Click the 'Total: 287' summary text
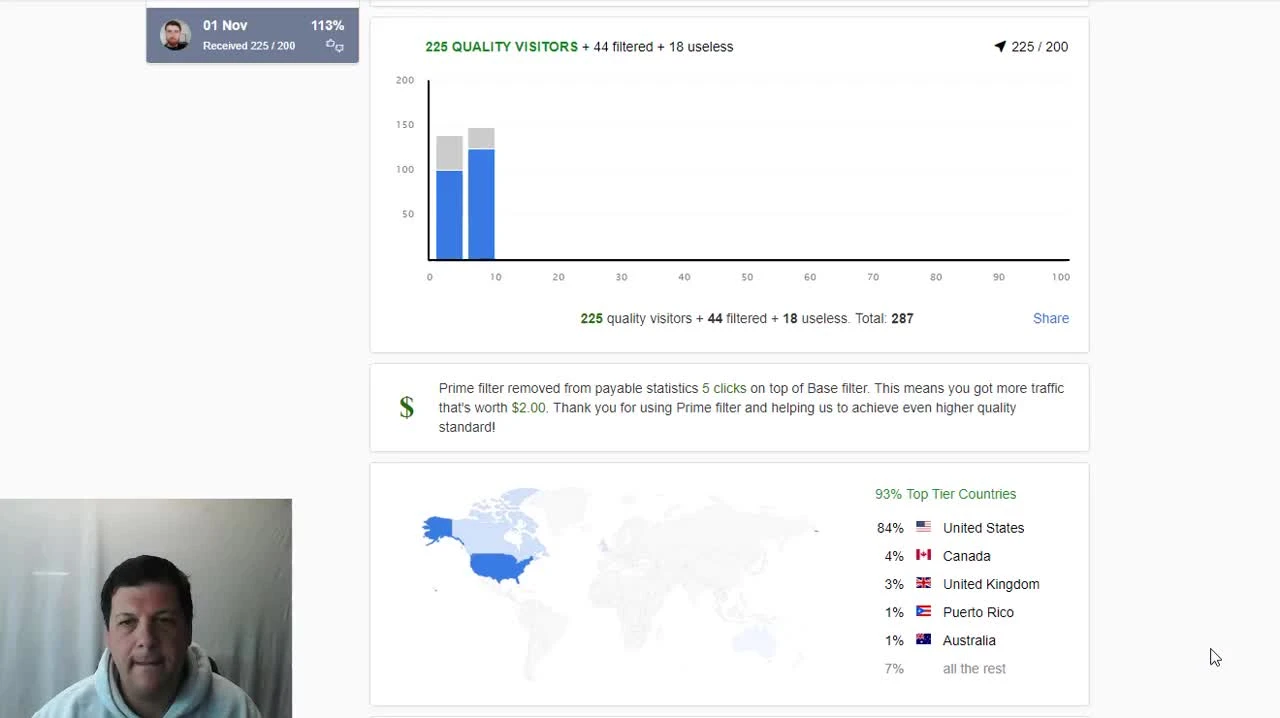 pos(884,318)
